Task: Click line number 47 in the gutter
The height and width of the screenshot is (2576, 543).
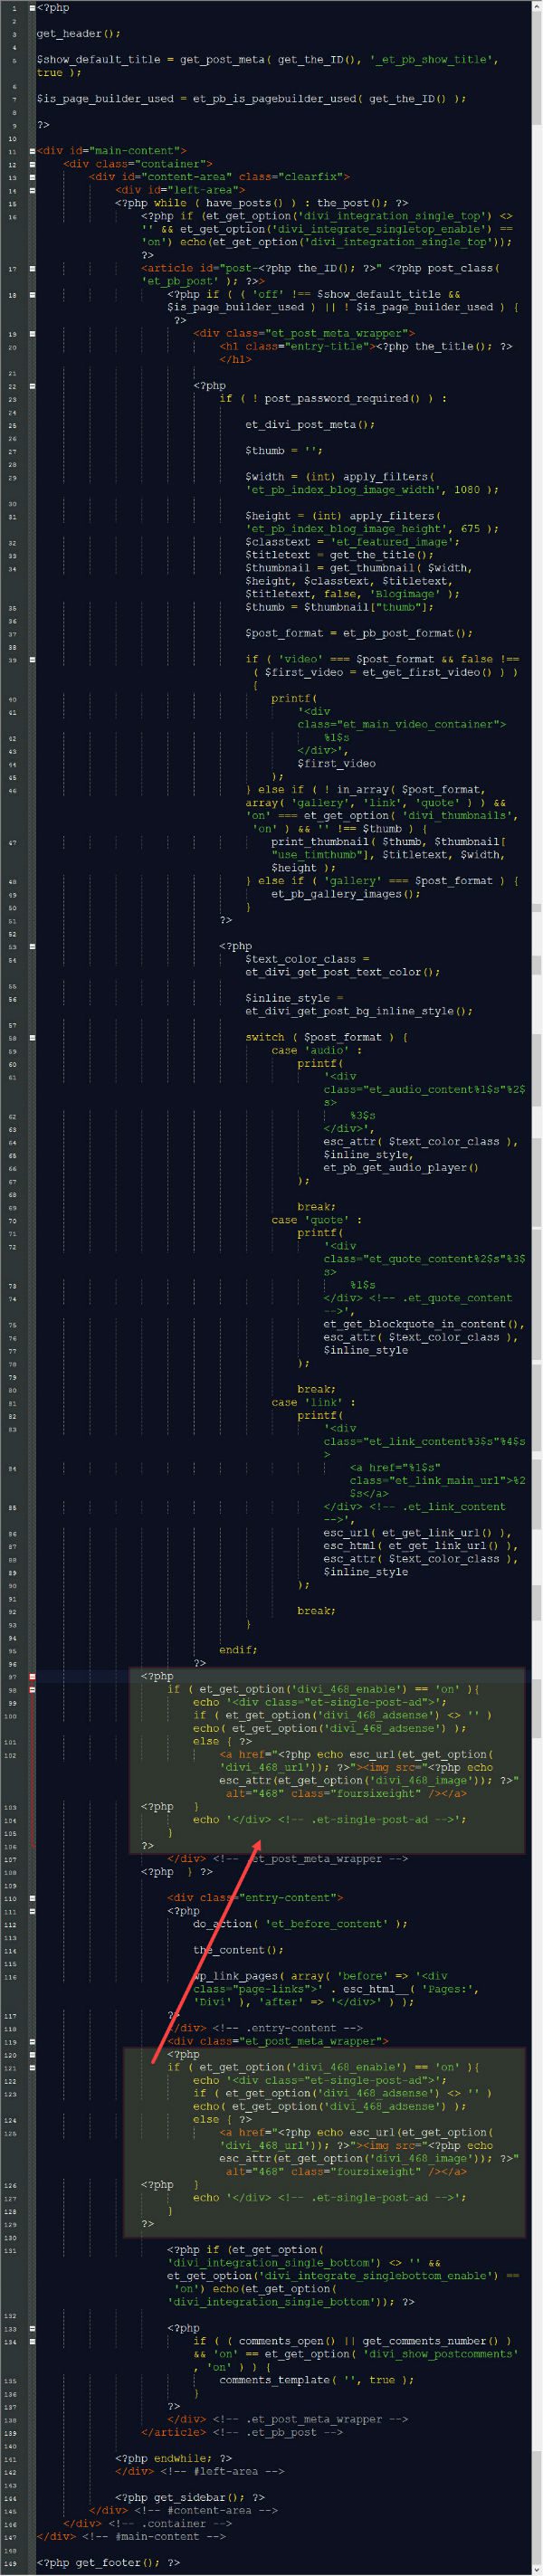Action: coord(12,842)
